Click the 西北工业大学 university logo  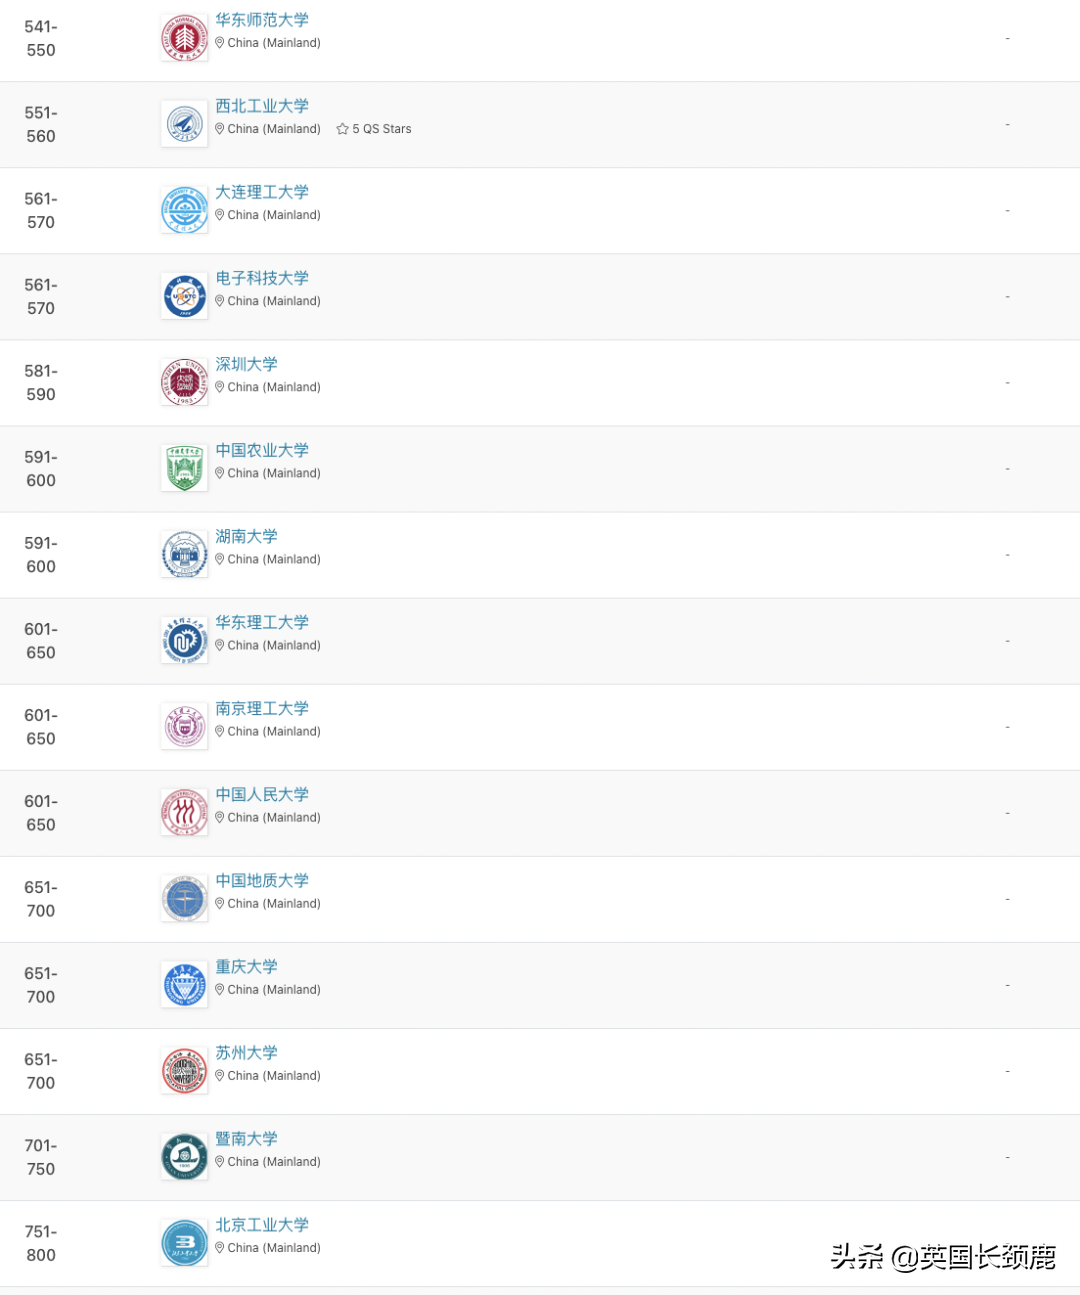tap(184, 125)
